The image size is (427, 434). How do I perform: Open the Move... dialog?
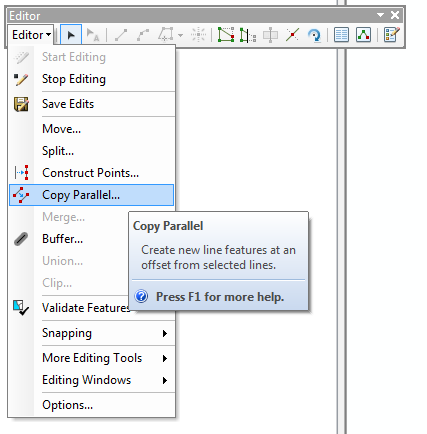[x=92, y=129]
